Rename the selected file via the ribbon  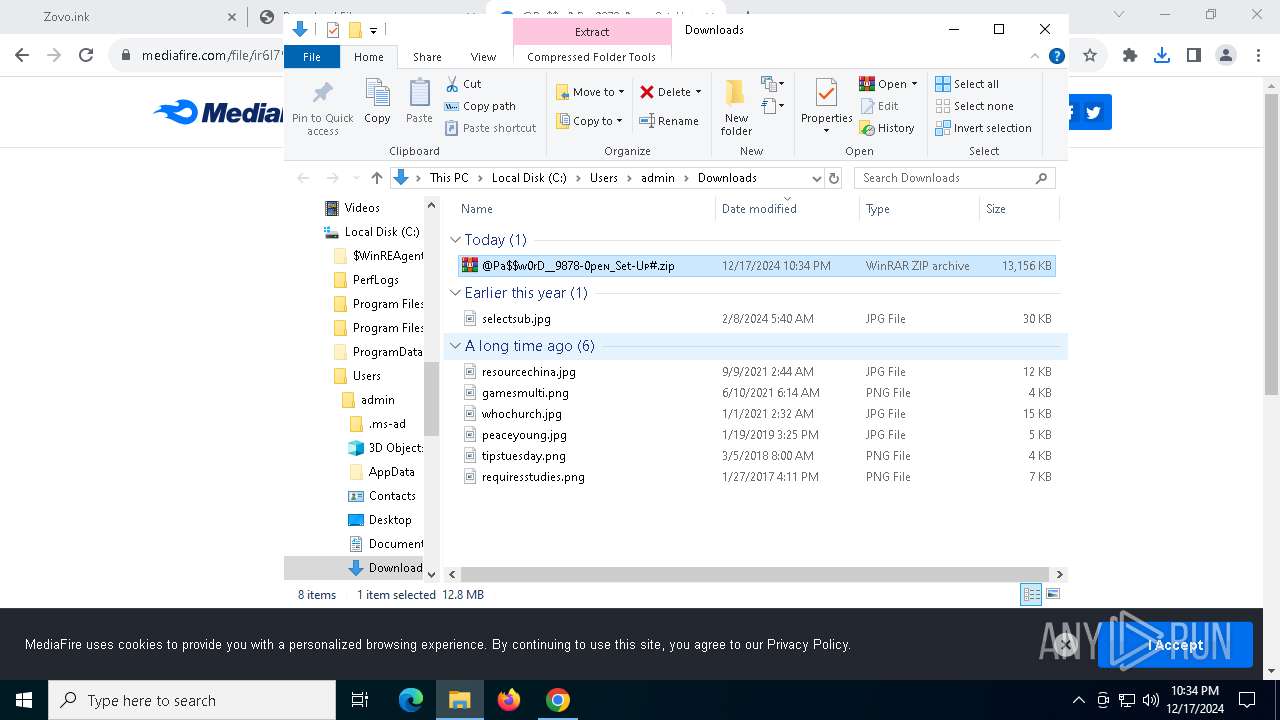click(x=669, y=121)
